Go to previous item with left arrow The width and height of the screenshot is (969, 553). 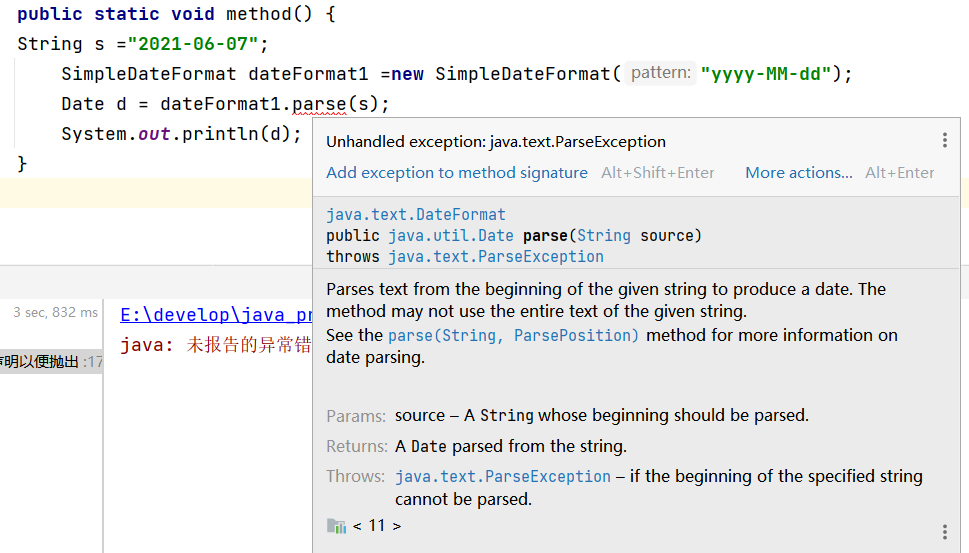coord(358,526)
